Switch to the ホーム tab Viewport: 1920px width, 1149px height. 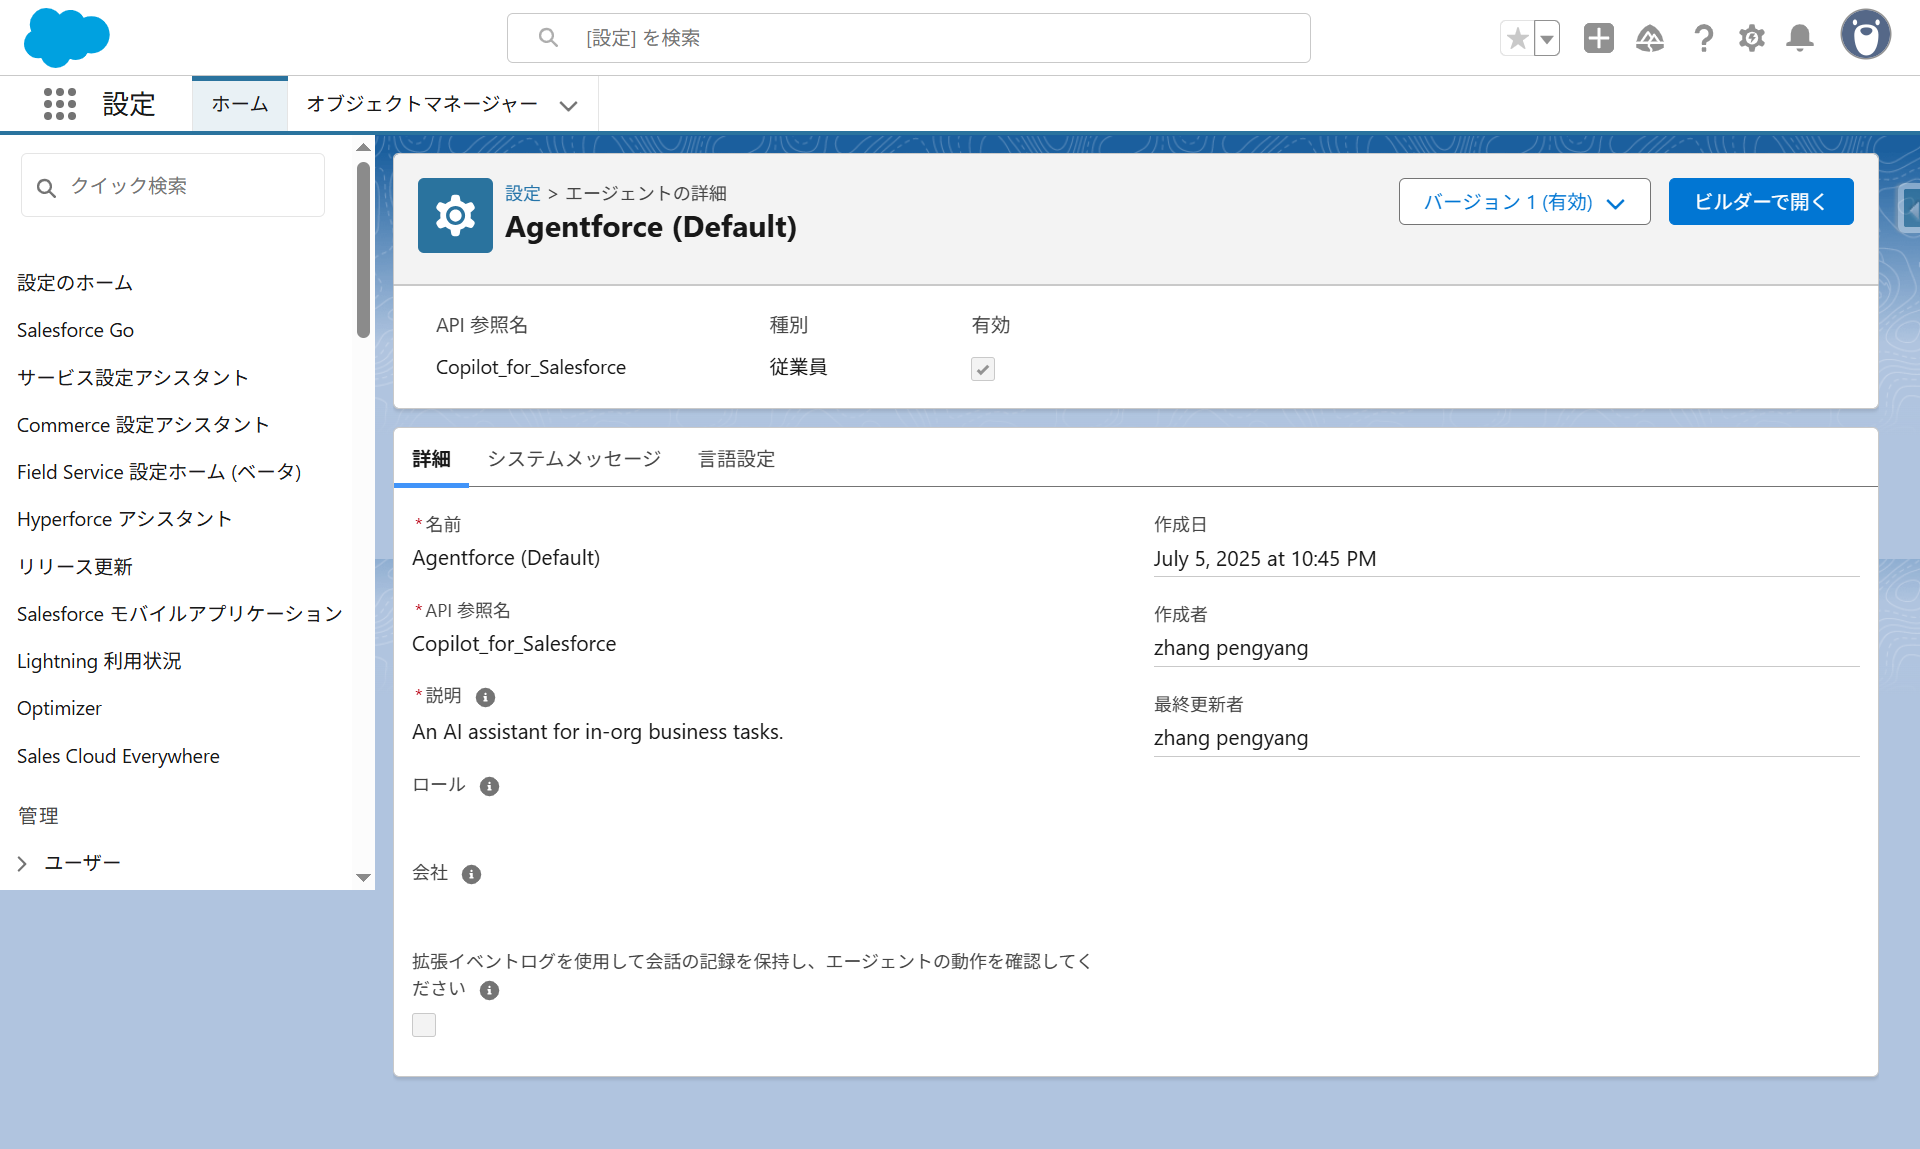click(x=240, y=104)
